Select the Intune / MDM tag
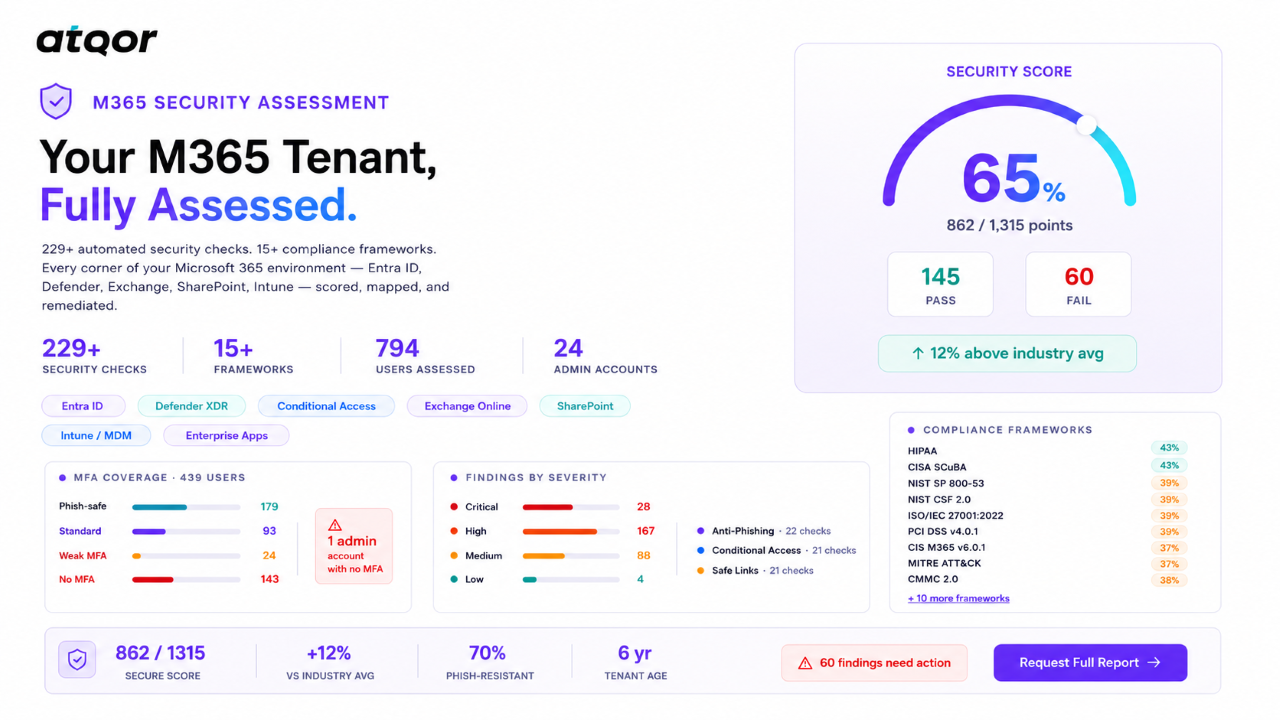The height and width of the screenshot is (720, 1280). pyautogui.click(x=96, y=436)
